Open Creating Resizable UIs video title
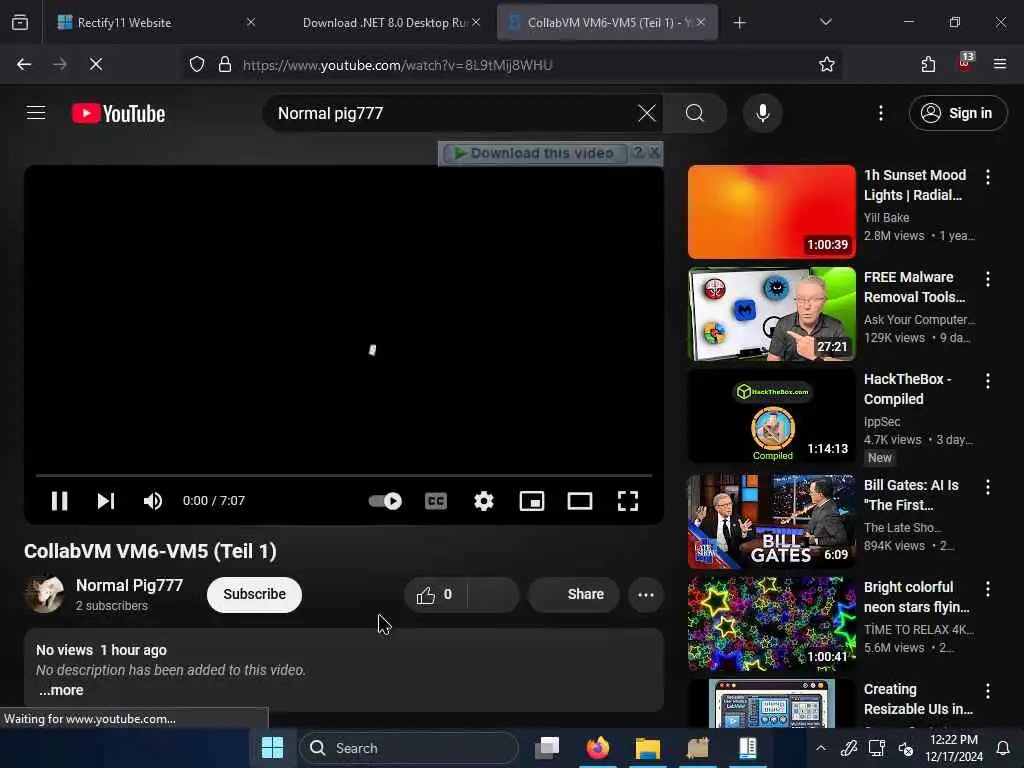Screen dimensions: 1024x768 pos(918,699)
